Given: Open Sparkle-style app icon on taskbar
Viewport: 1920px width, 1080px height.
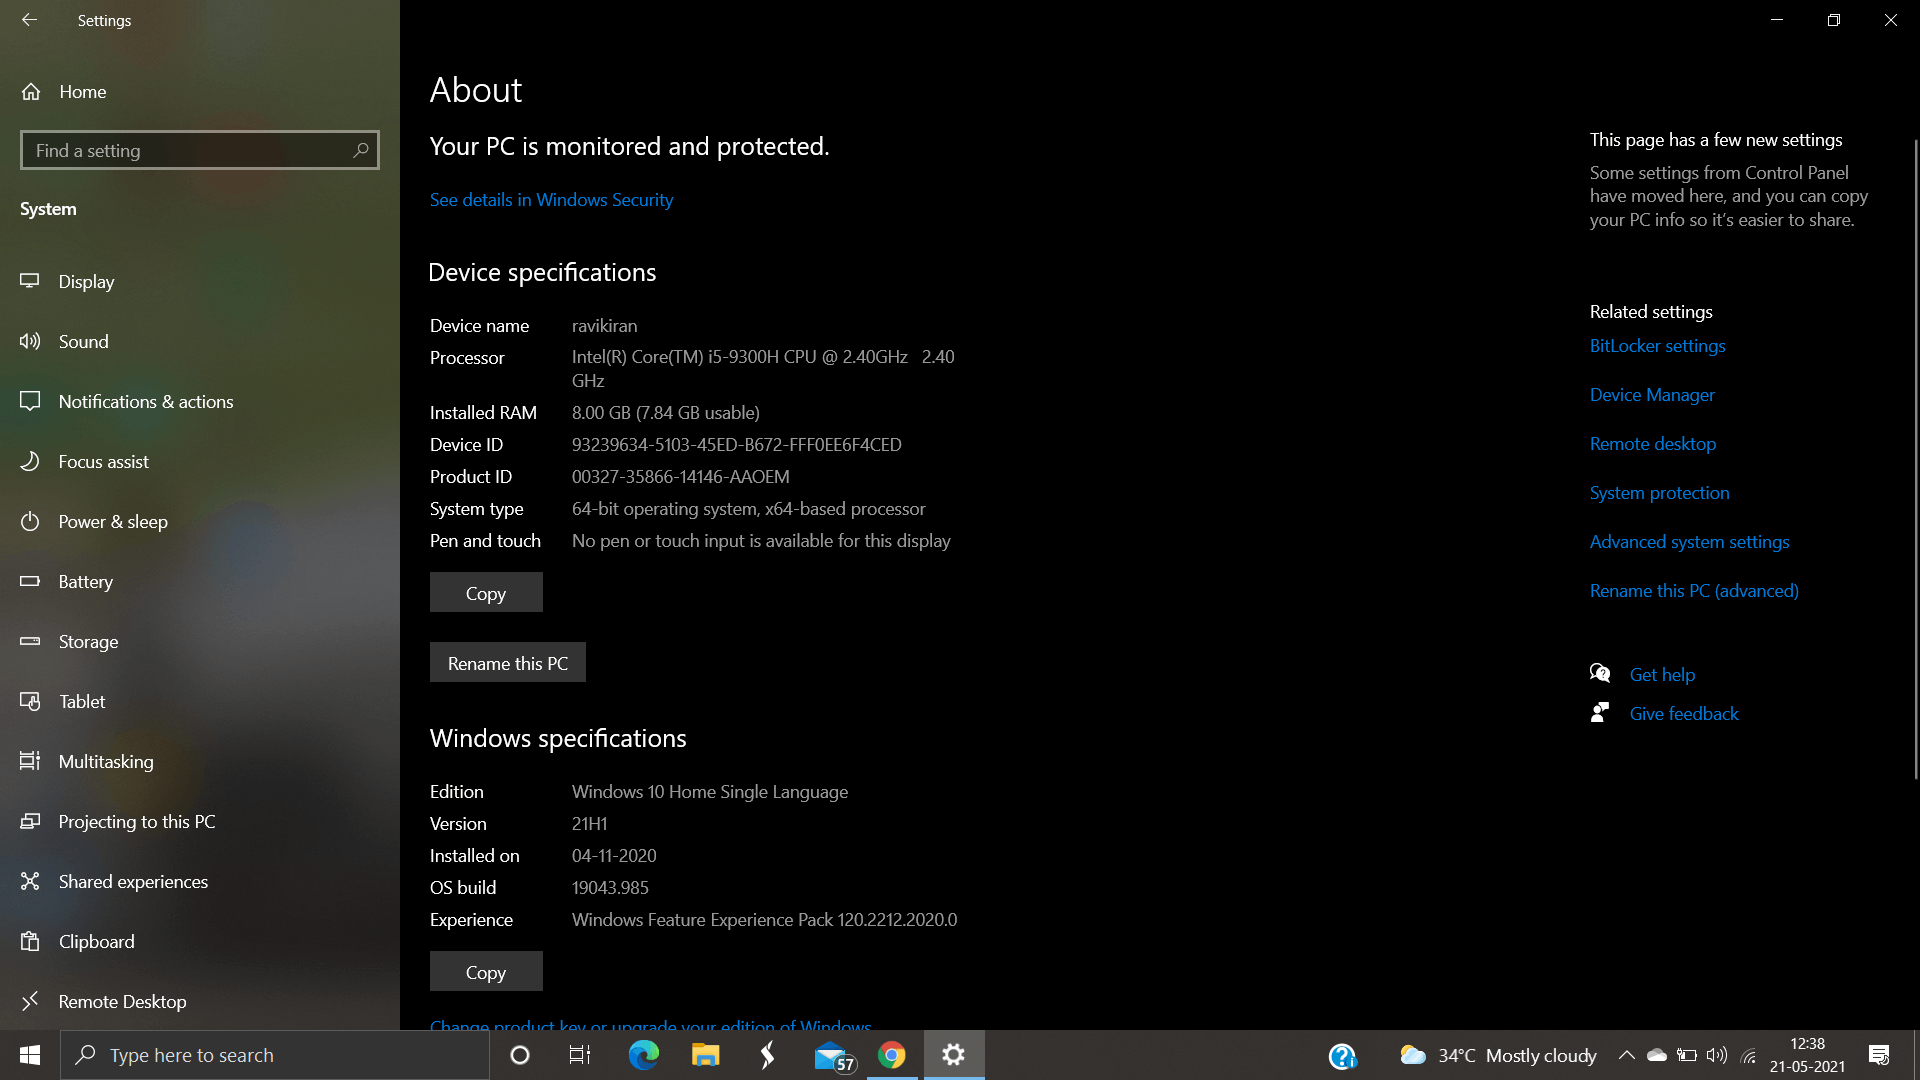Looking at the screenshot, I should [x=767, y=1055].
